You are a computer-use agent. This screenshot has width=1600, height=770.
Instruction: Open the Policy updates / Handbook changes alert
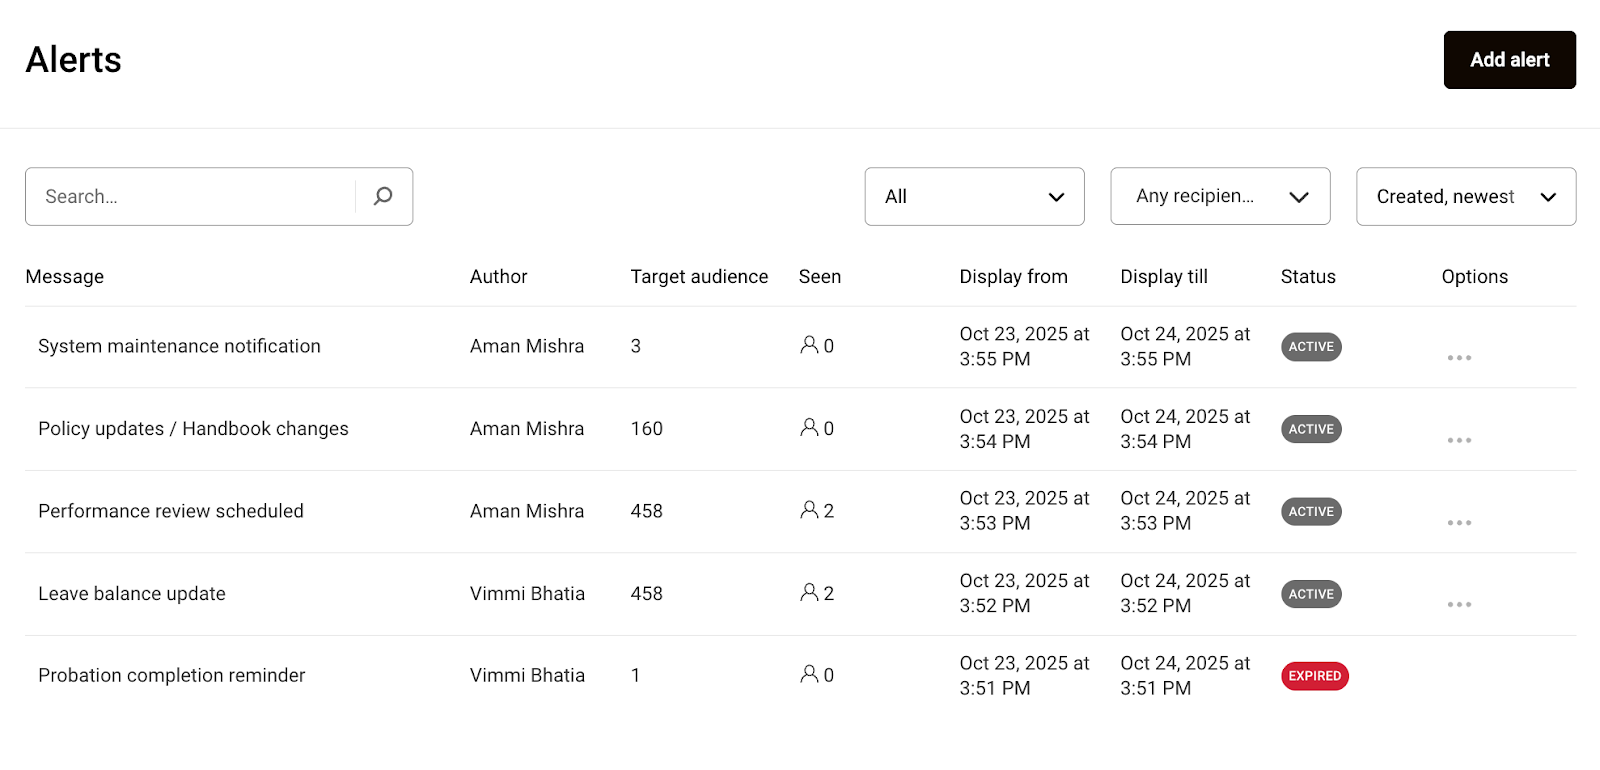pyautogui.click(x=193, y=429)
